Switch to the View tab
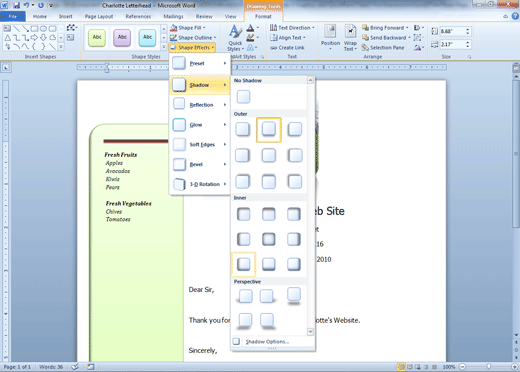Screen dimensions: 520x372 [230, 16]
